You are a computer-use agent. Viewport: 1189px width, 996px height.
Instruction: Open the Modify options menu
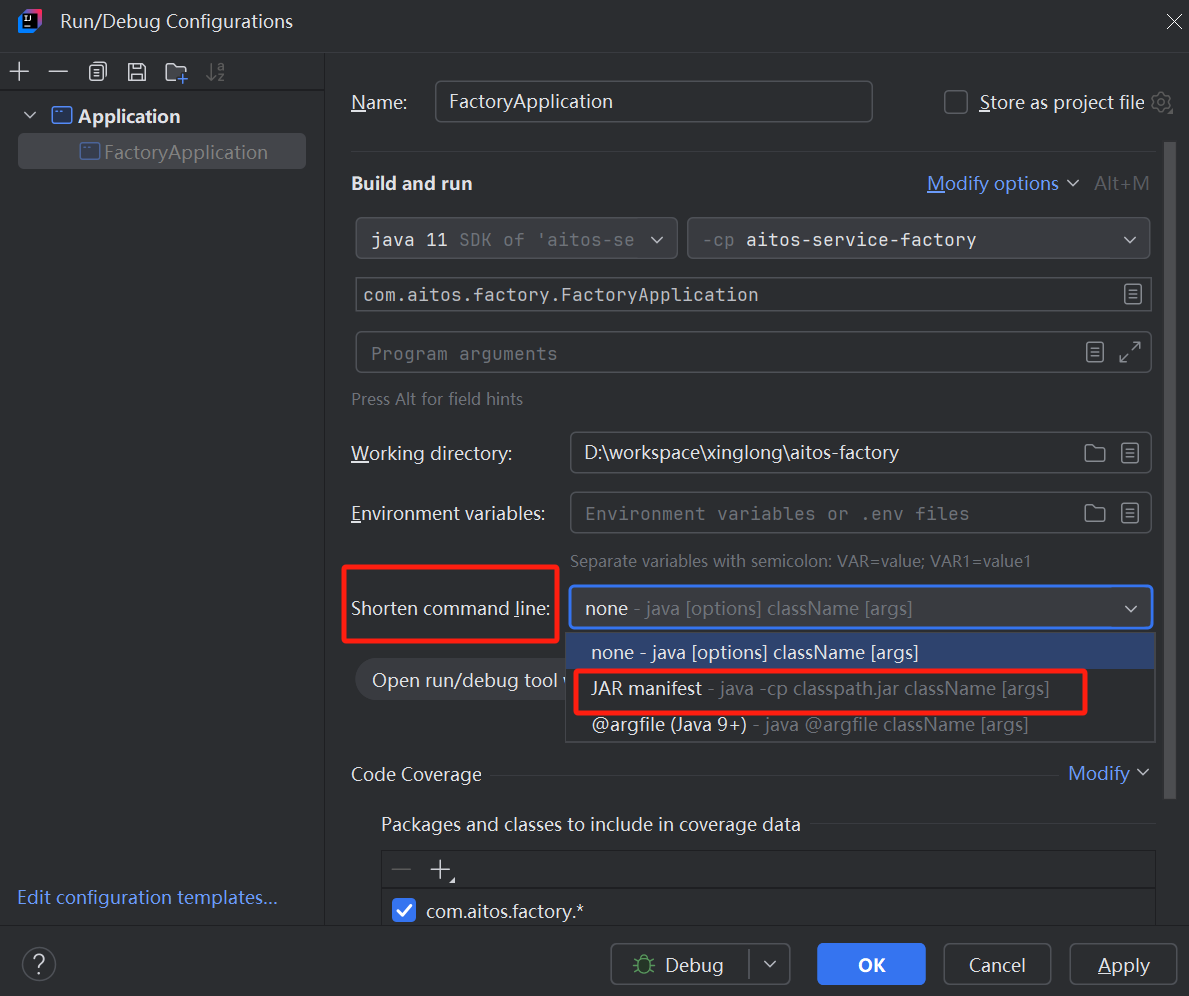[x=994, y=183]
